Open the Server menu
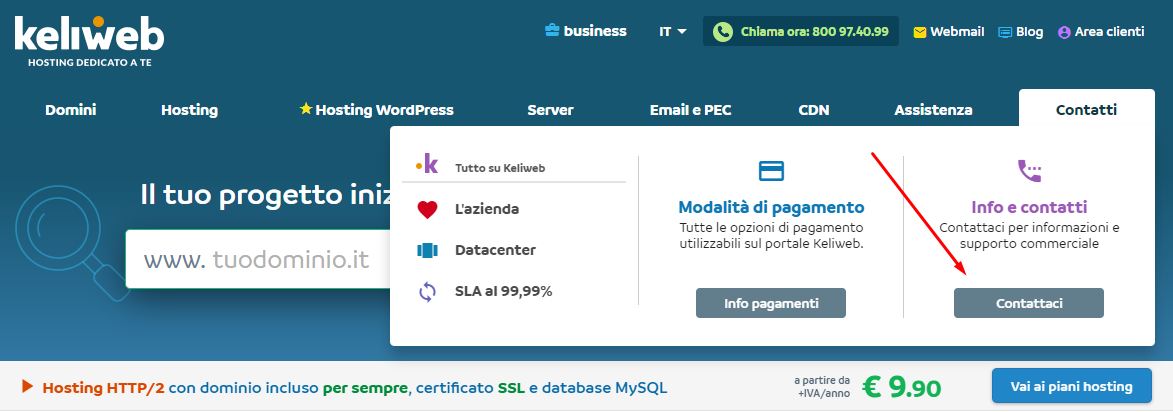Screen dimensions: 1173x412 pos(550,110)
